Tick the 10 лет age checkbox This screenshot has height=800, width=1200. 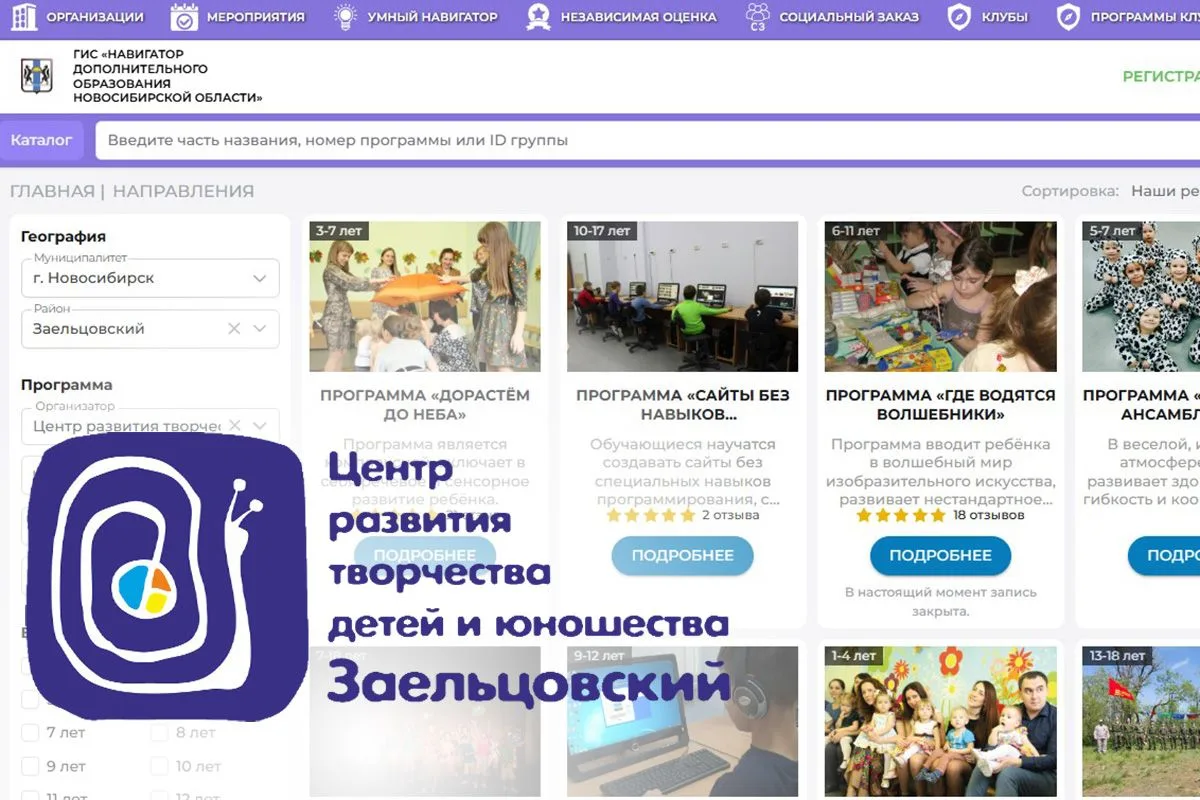coord(159,767)
